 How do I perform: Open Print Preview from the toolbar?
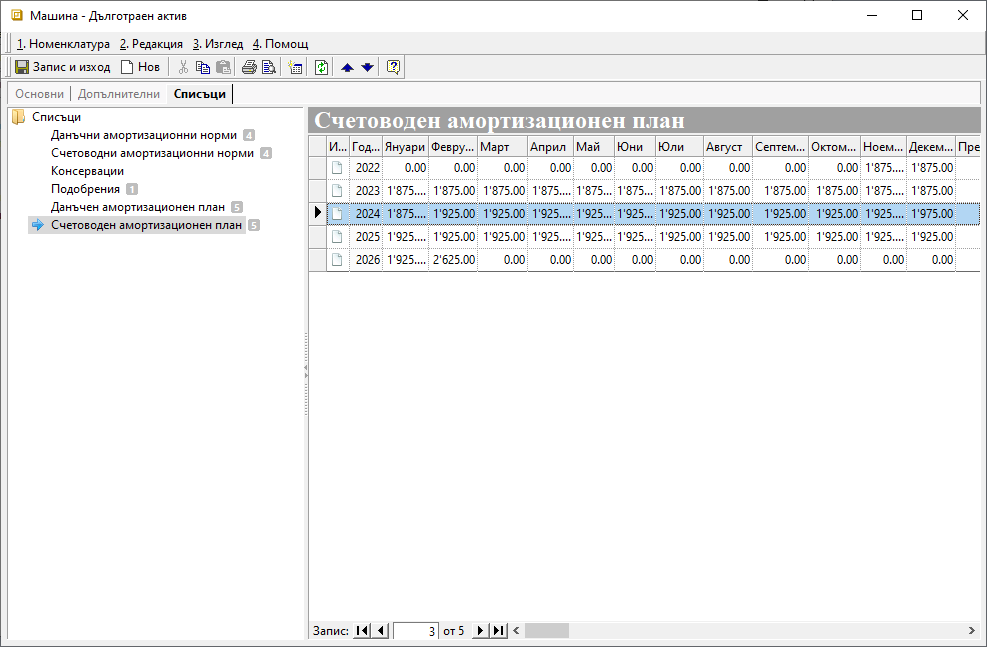pos(268,67)
